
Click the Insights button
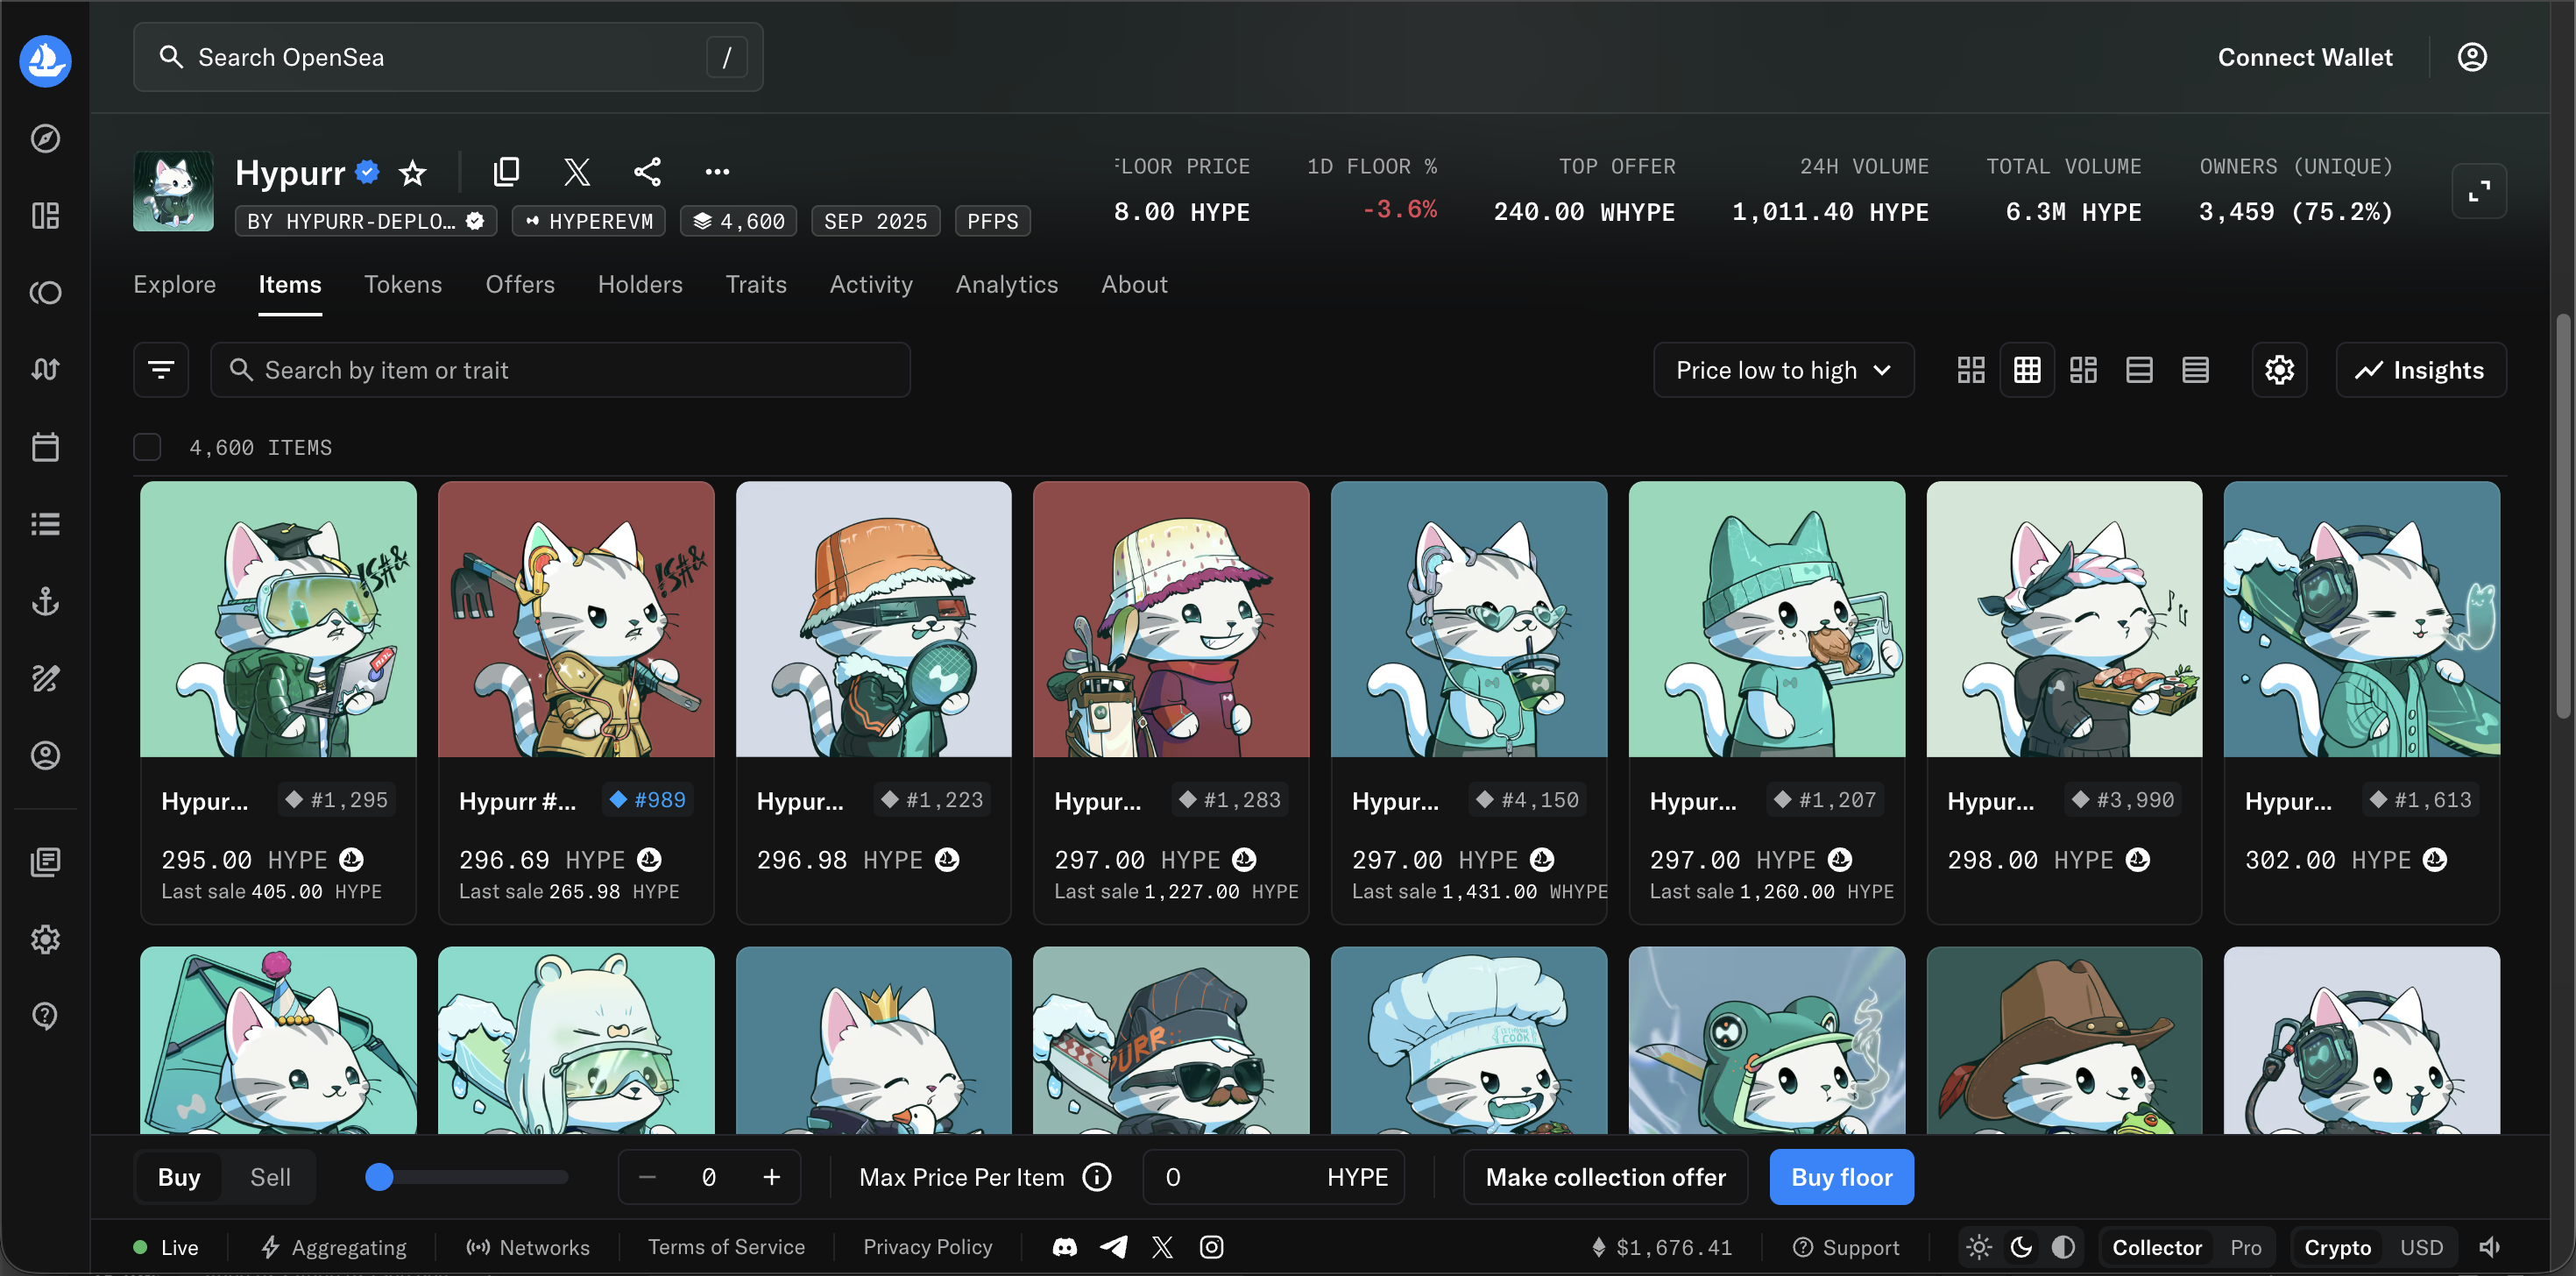point(2420,370)
